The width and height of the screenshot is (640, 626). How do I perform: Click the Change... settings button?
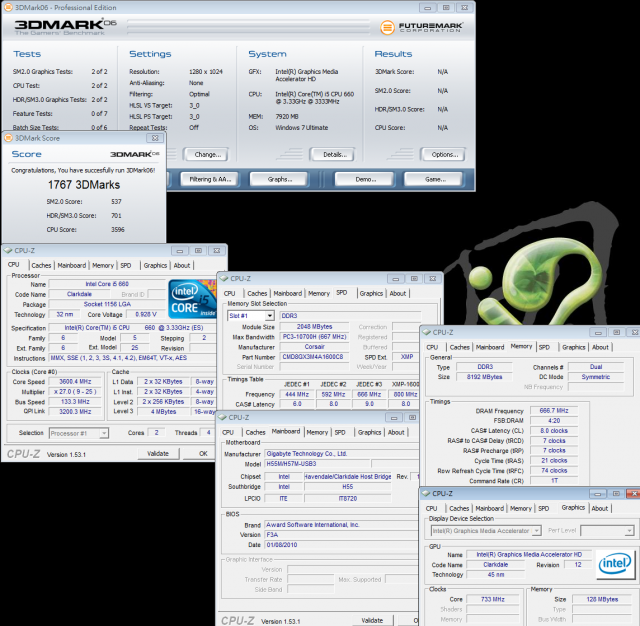point(207,155)
